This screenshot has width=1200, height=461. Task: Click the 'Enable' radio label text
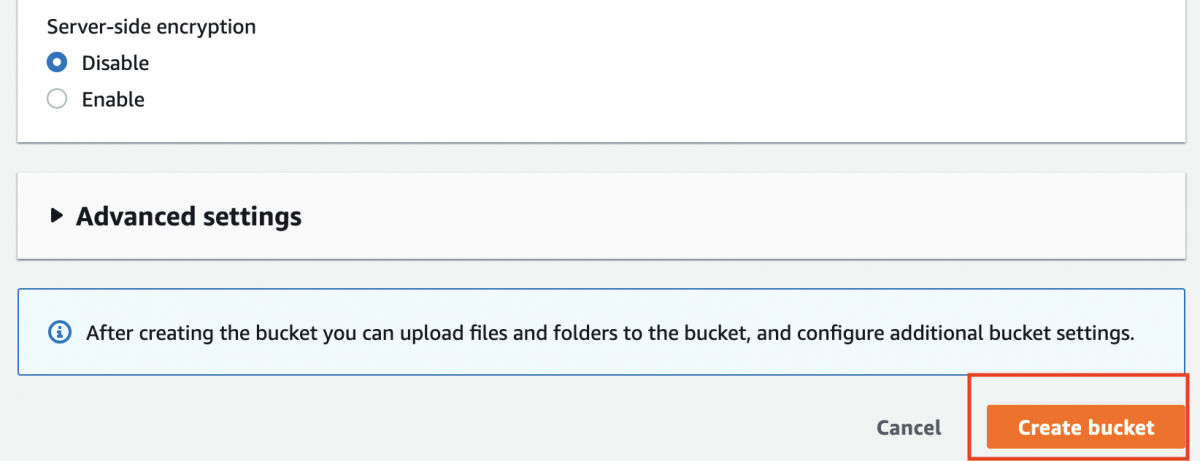(113, 99)
